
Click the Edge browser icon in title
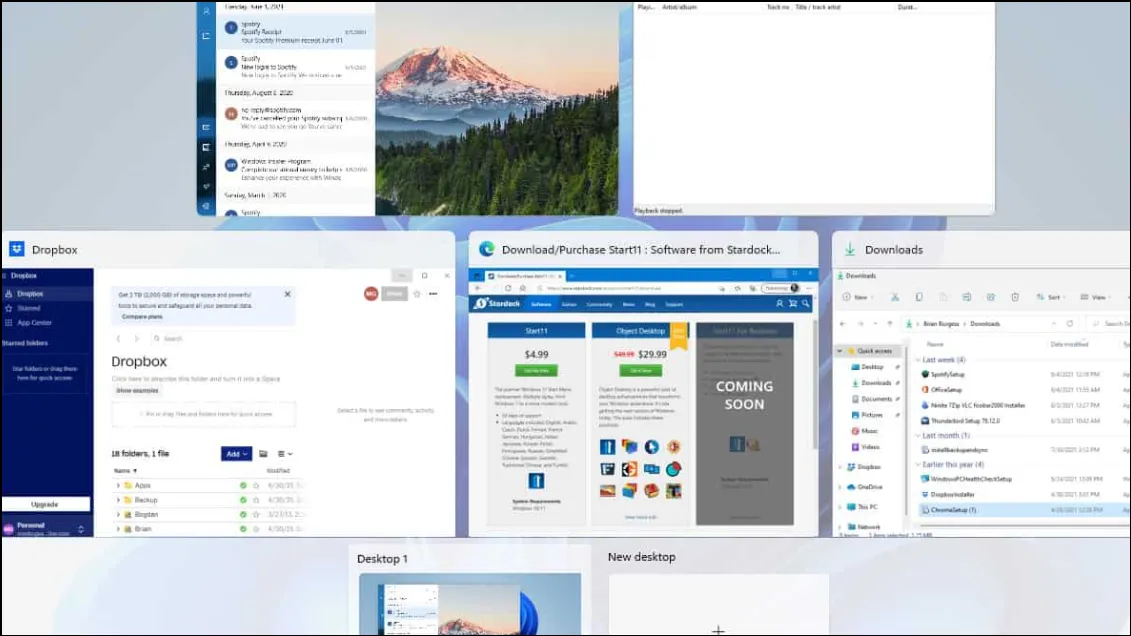pyautogui.click(x=487, y=249)
